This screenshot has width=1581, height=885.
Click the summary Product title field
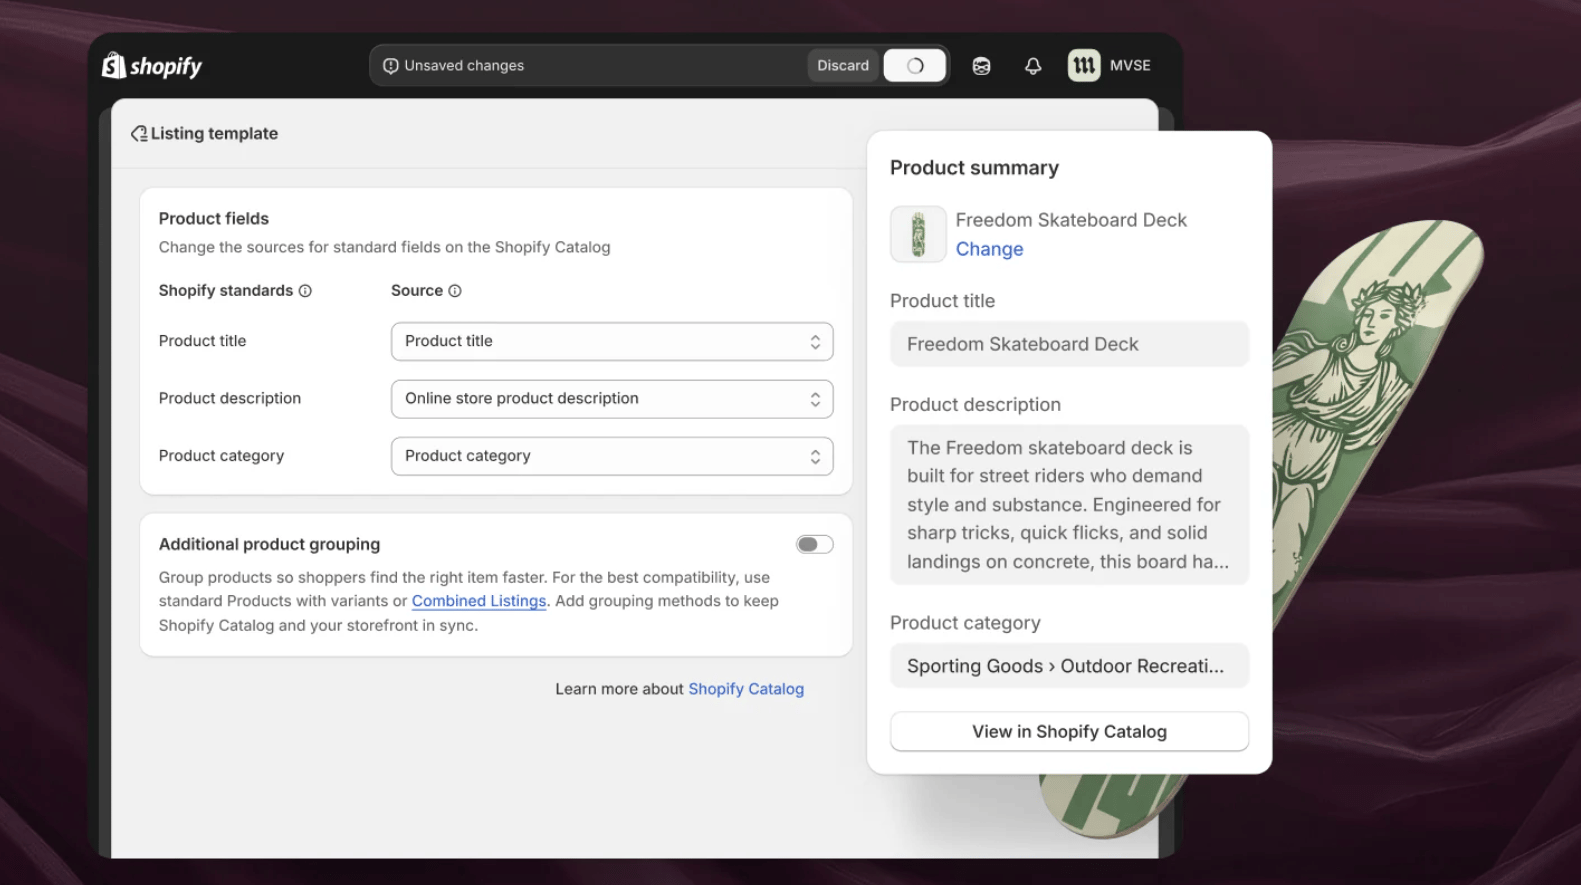(1069, 344)
